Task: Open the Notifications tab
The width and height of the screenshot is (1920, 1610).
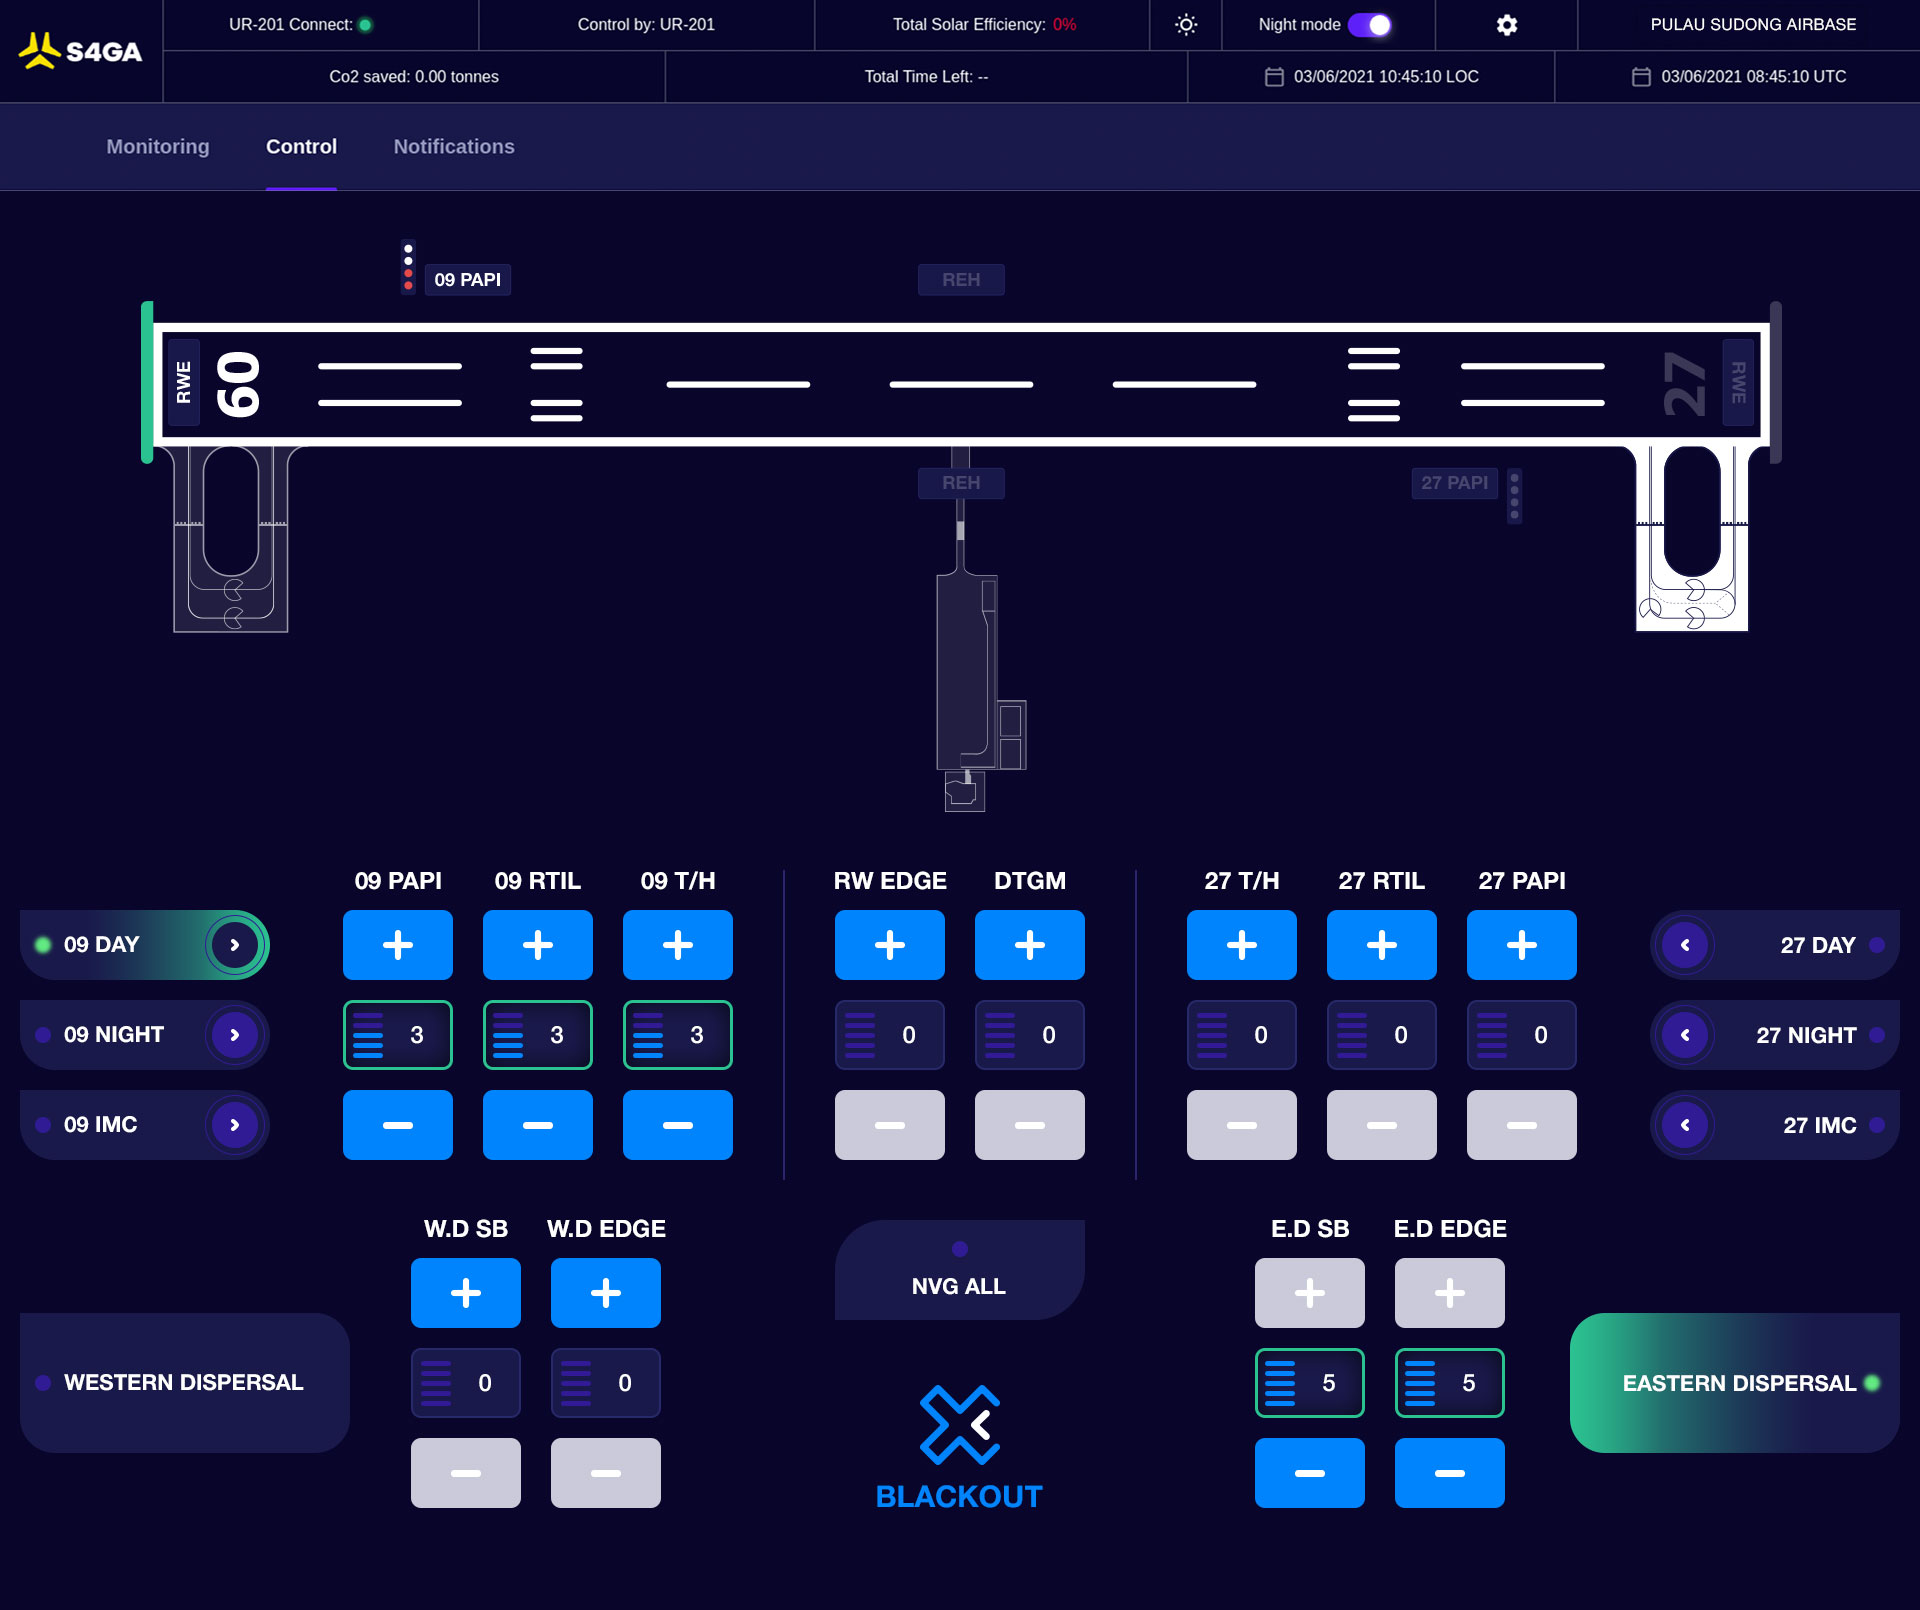Action: (454, 147)
